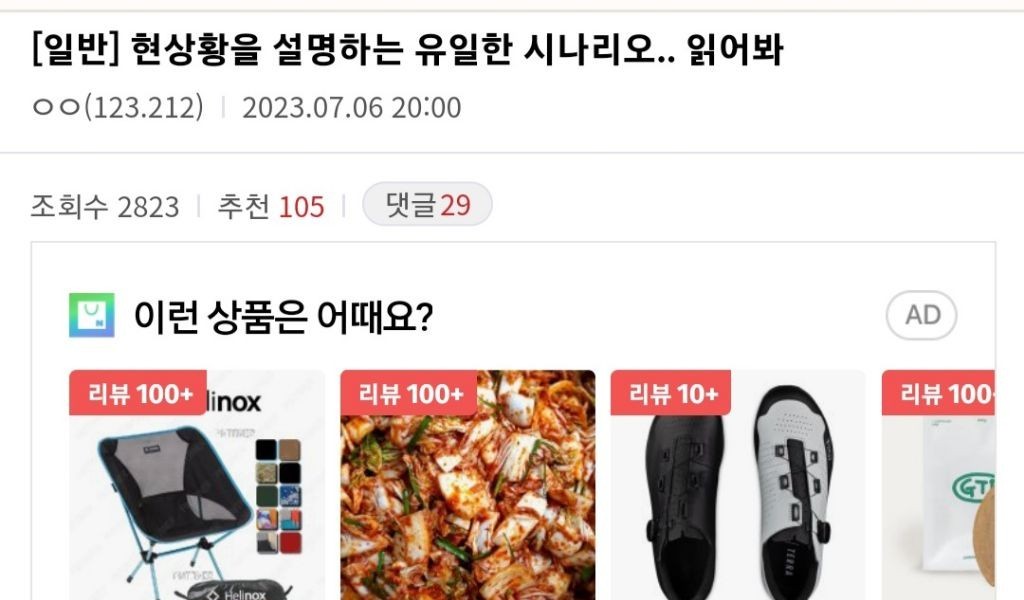Click the 조회수 2823 view count
Viewport: 1024px width, 600px height.
[105, 207]
